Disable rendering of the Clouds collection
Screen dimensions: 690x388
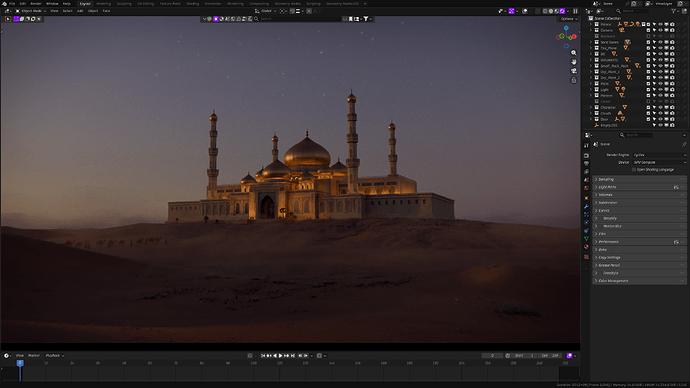pyautogui.click(x=672, y=113)
